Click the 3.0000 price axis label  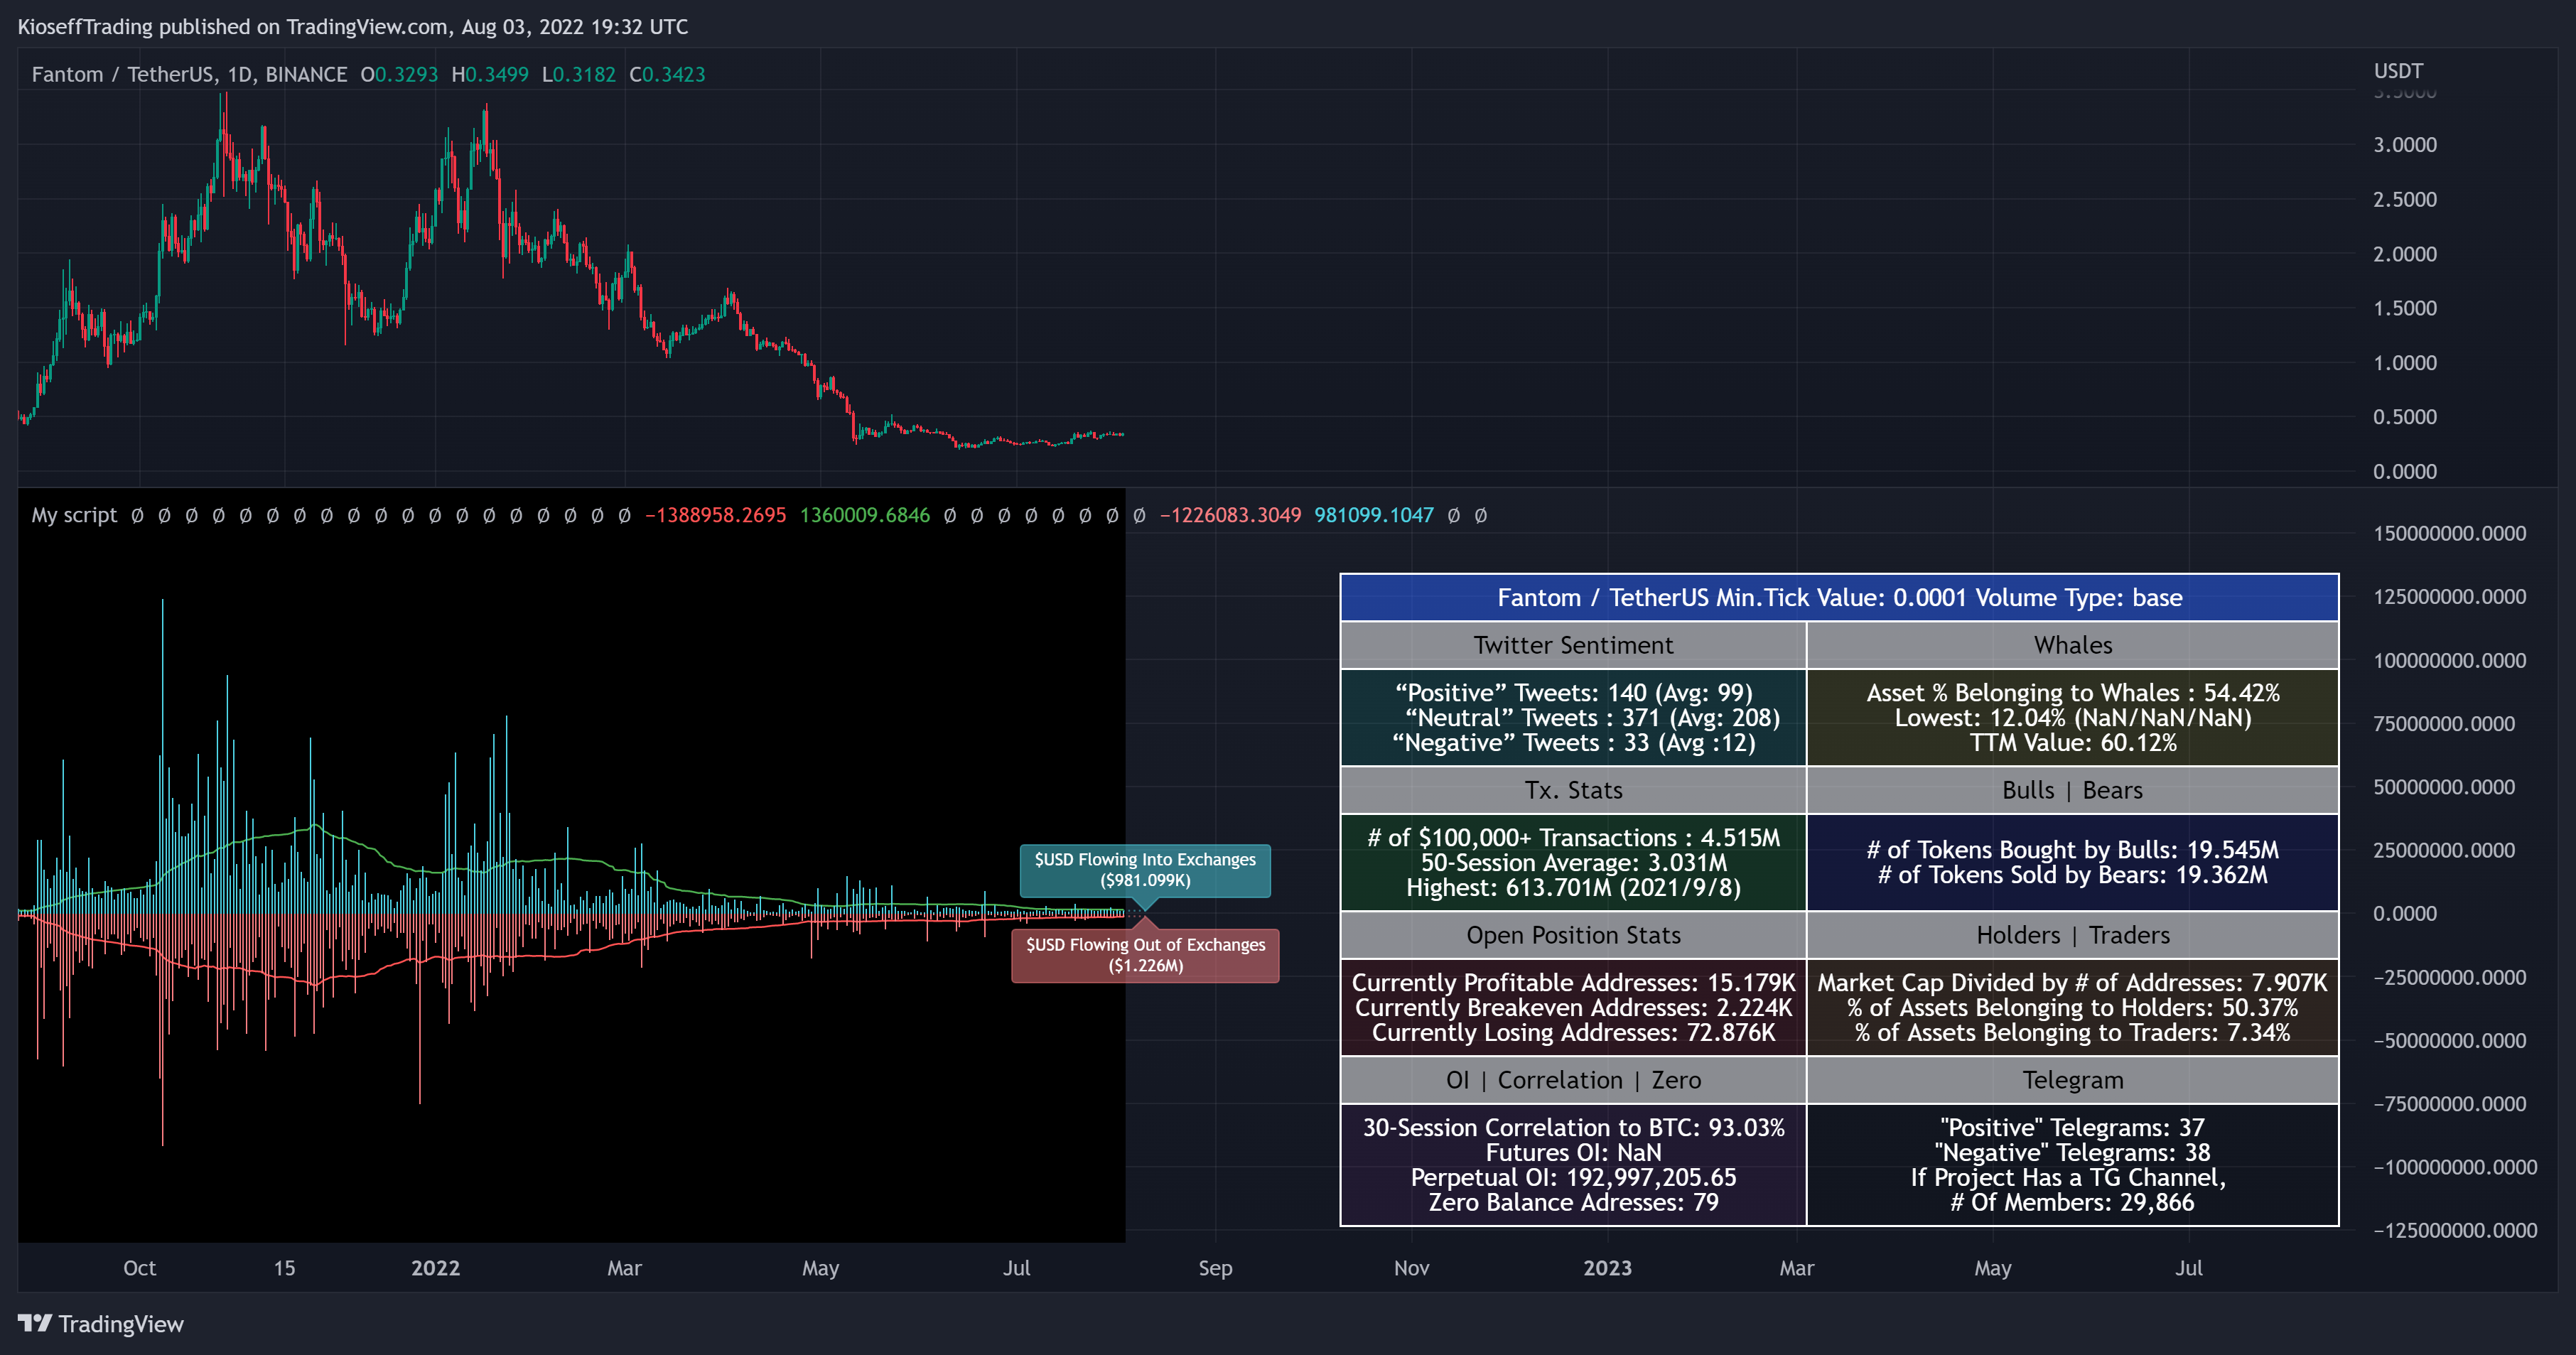tap(2405, 145)
